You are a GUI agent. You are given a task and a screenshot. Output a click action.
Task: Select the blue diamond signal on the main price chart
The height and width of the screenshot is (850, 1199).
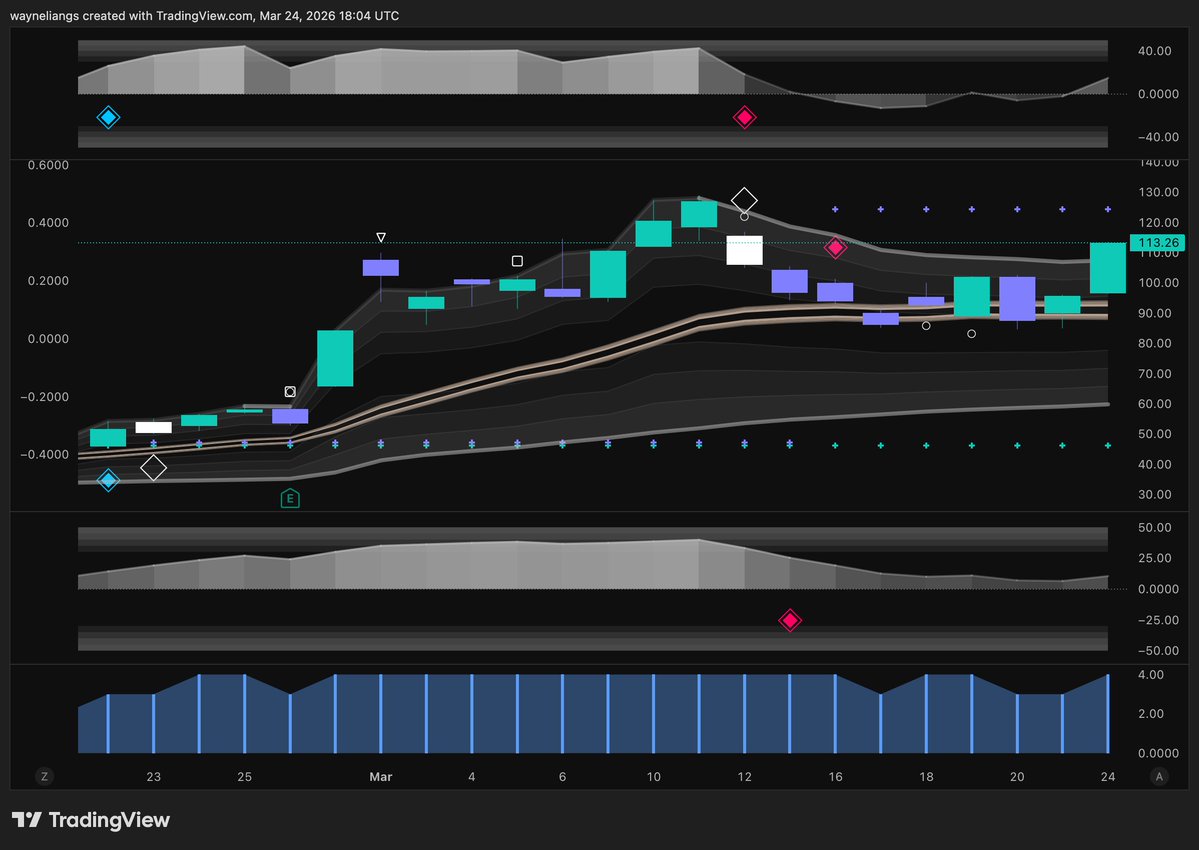pos(108,480)
